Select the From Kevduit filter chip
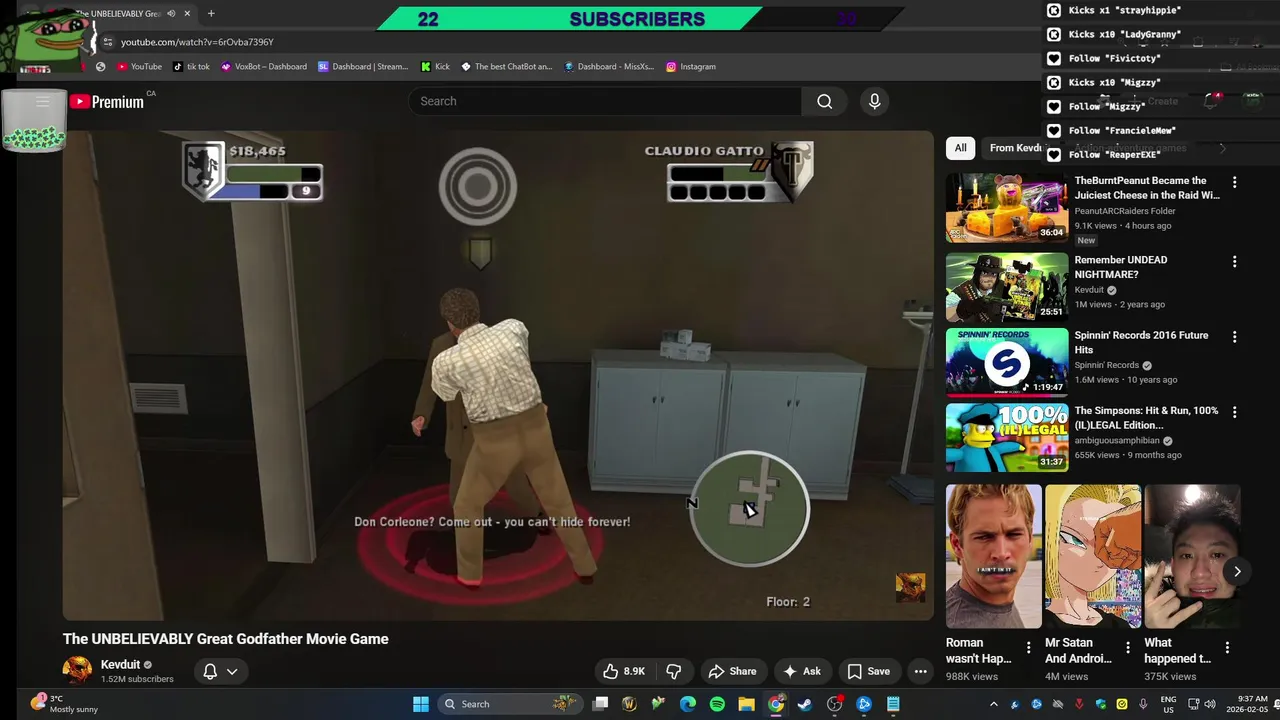Screen dimensions: 1280x720 click(x=1016, y=148)
